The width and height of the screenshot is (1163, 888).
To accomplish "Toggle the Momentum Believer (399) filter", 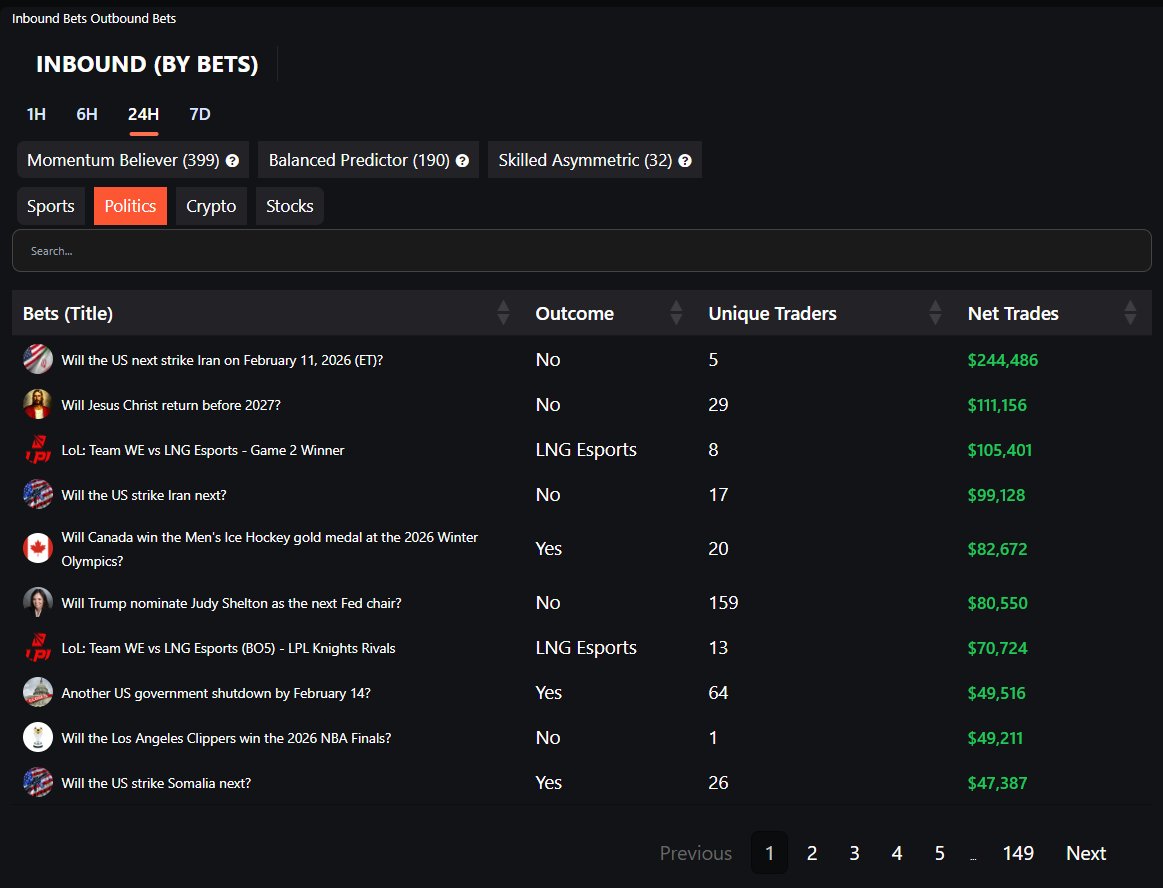I will 133,160.
